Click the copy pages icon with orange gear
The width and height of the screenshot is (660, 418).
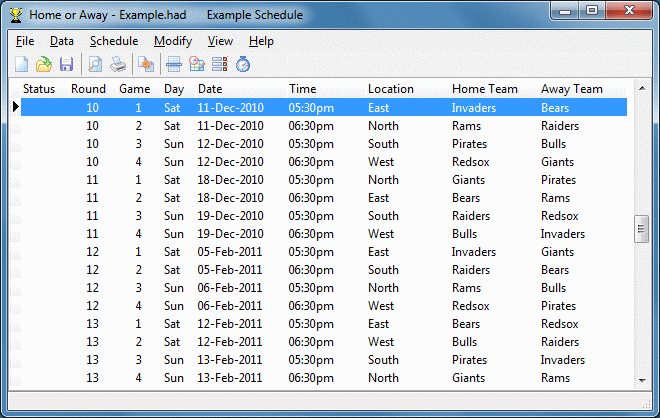tap(146, 64)
